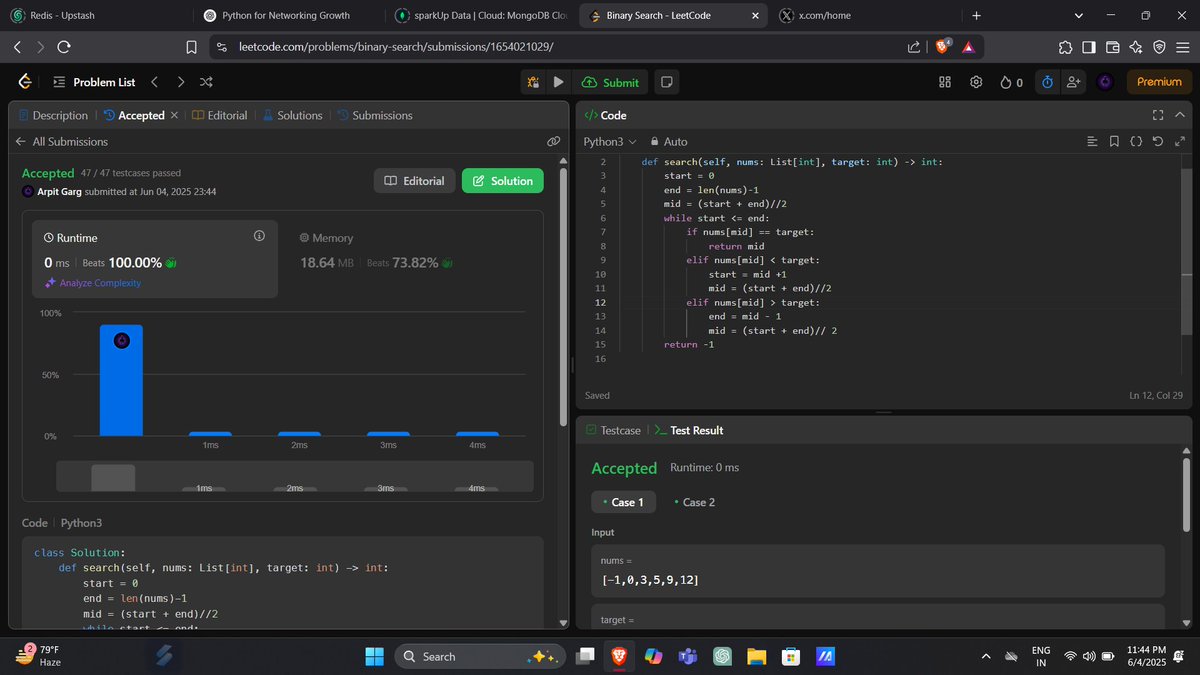Image resolution: width=1200 pixels, height=675 pixels.
Task: Click the green Solution button
Action: point(503,181)
